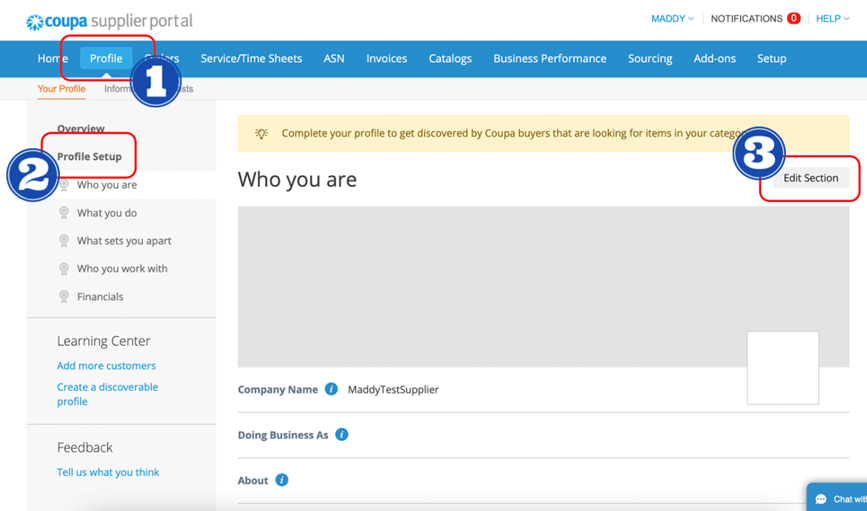Click the badge icon next to Who you work with

pyautogui.click(x=64, y=269)
